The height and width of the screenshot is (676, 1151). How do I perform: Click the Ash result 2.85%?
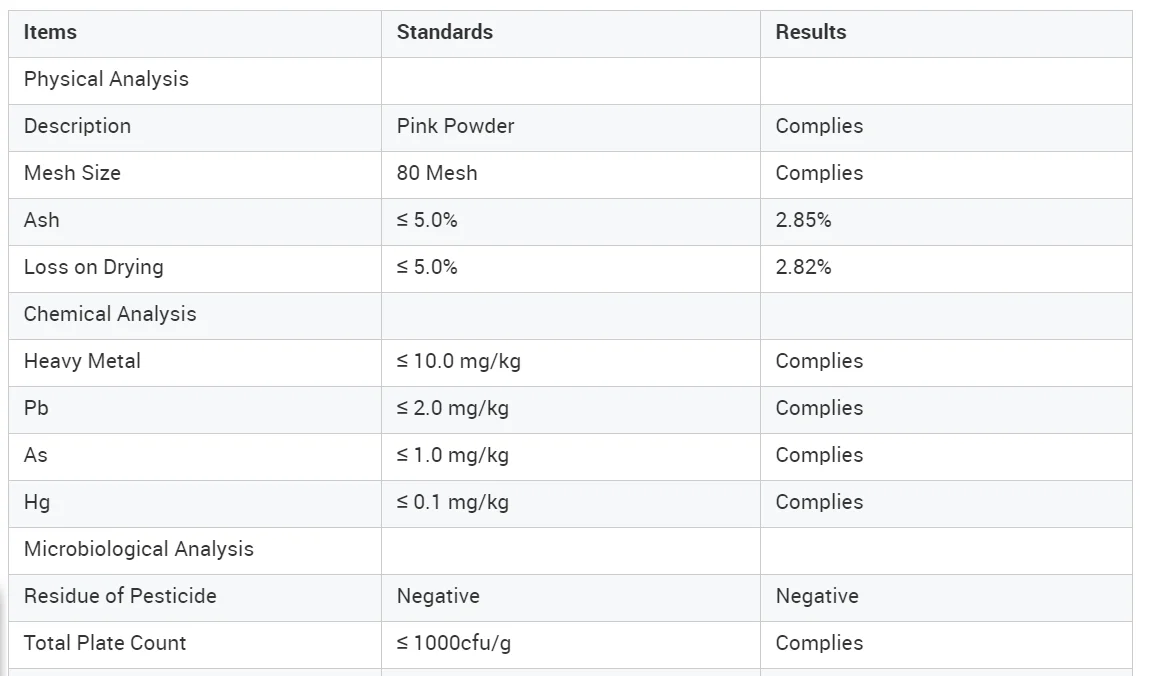[x=803, y=220]
